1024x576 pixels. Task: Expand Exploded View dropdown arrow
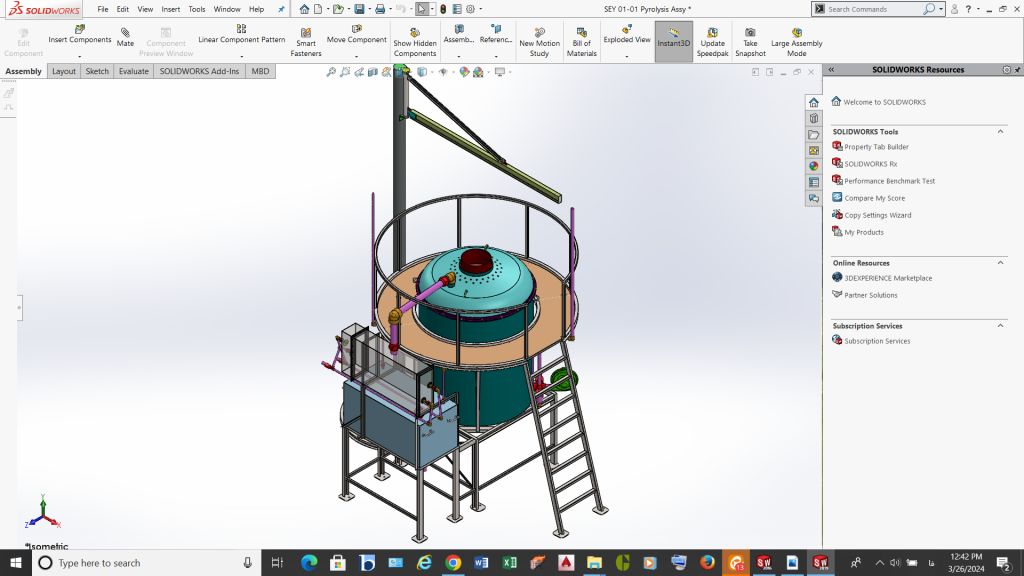(627, 56)
